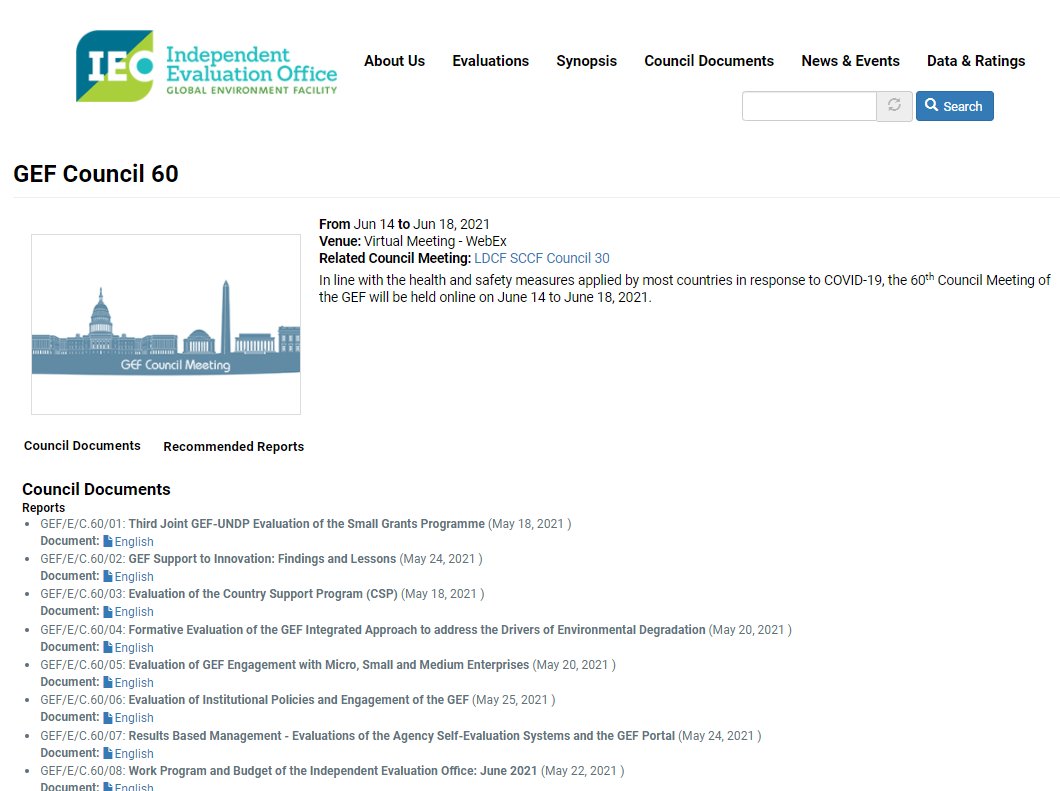Click GEF Support to Innovation title text
1060x791 pixels.
tap(262, 559)
